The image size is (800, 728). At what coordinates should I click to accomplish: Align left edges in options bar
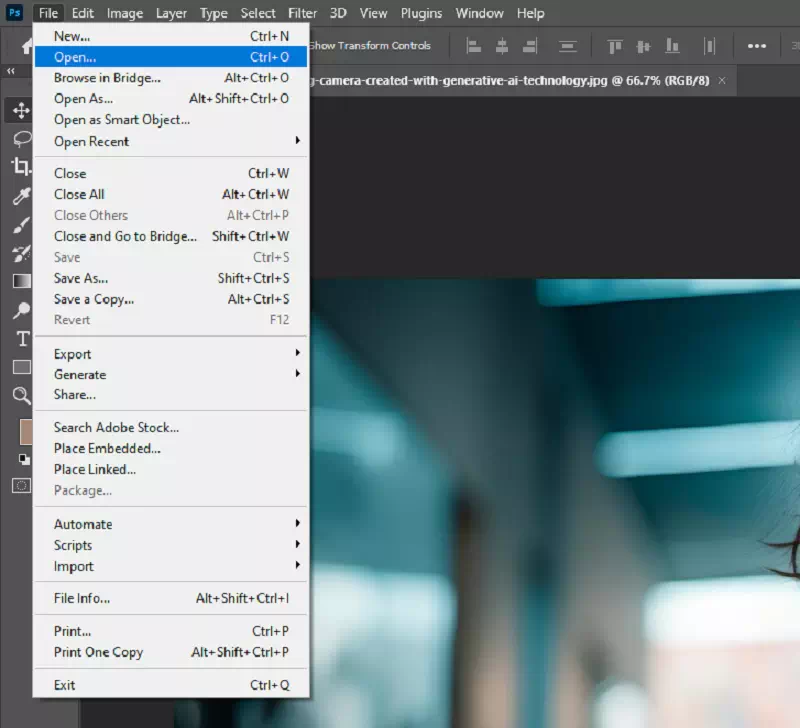point(474,46)
